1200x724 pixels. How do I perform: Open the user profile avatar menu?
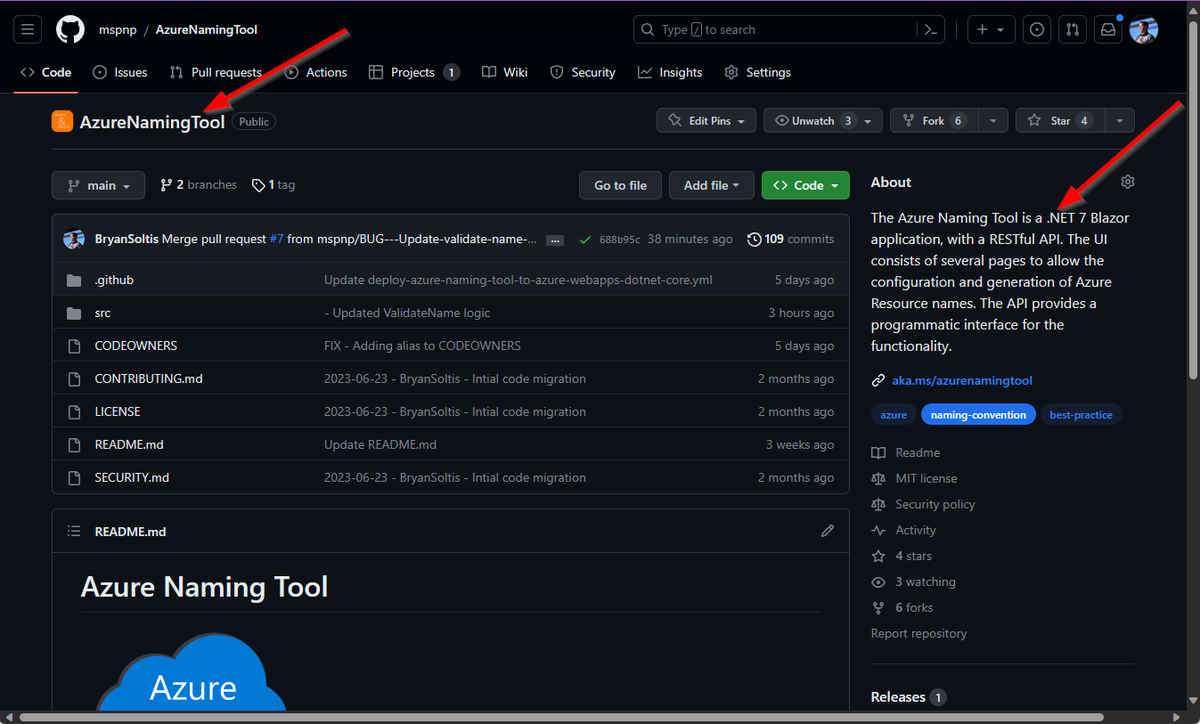point(1144,30)
